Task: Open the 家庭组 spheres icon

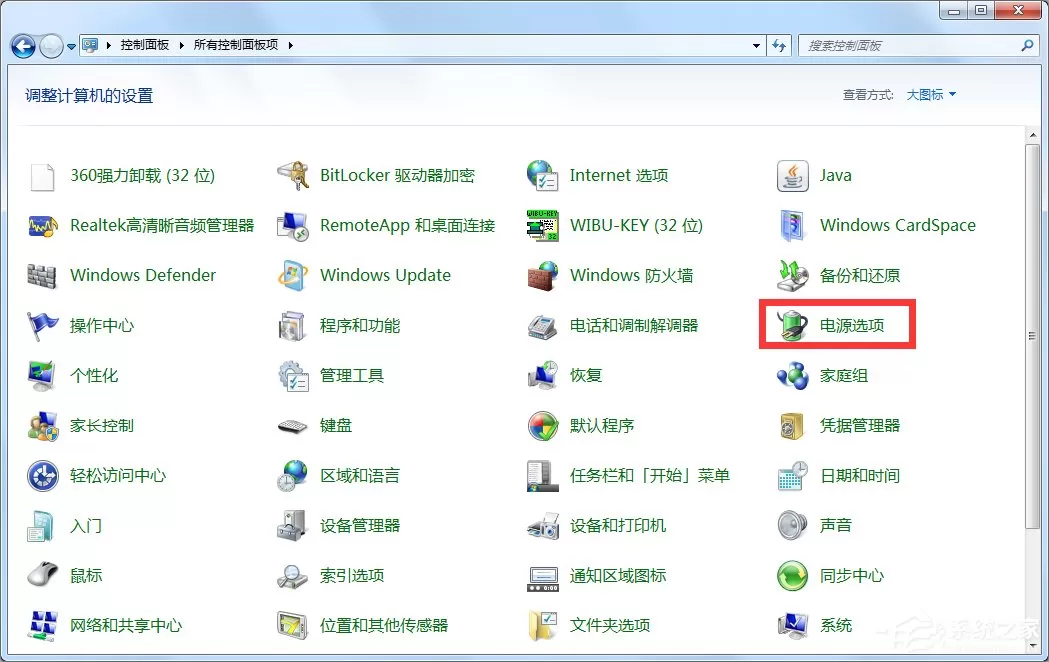Action: click(793, 376)
